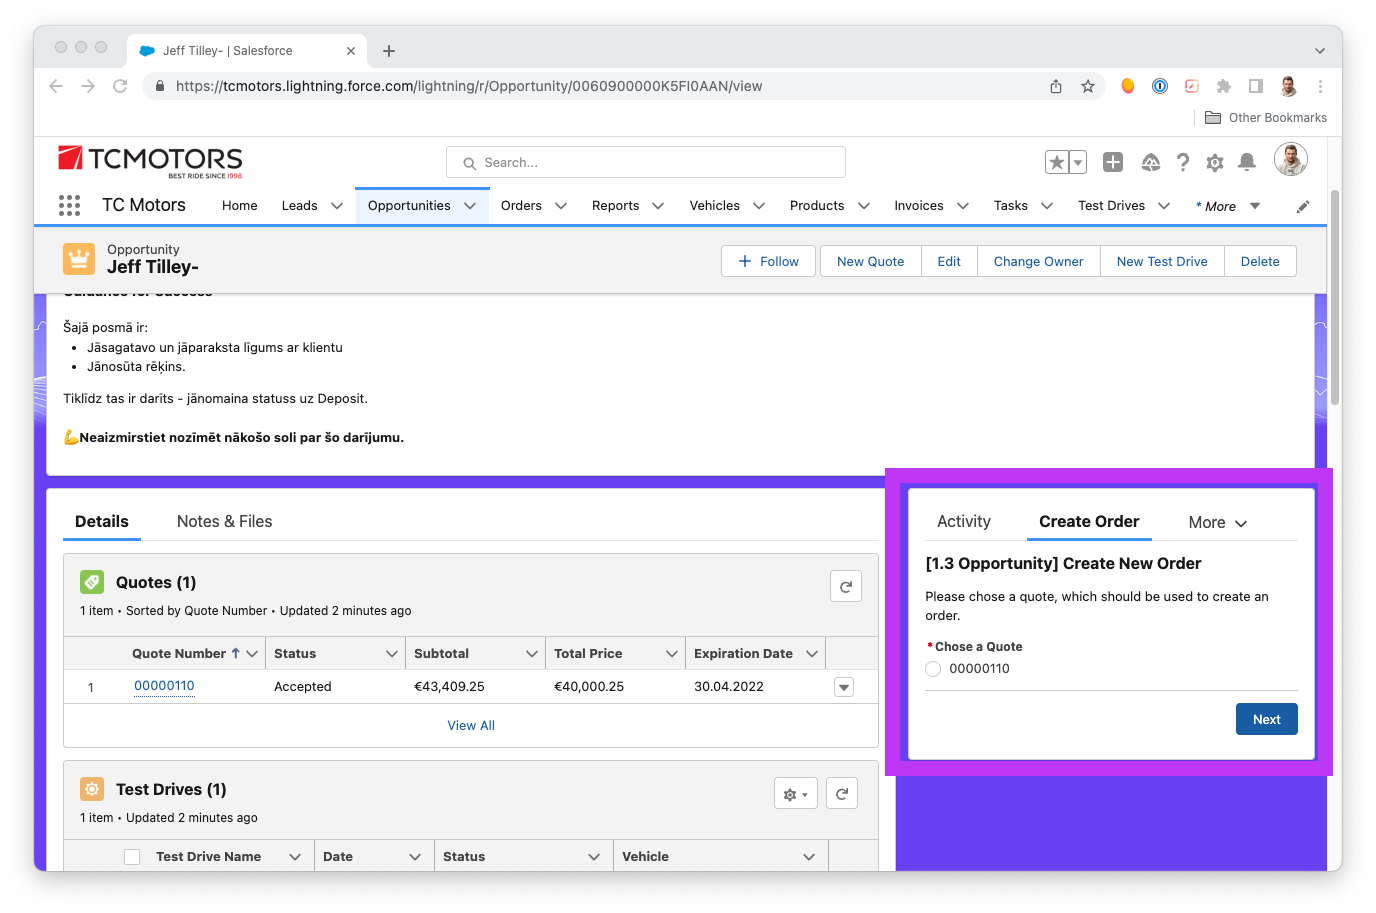This screenshot has width=1376, height=913.
Task: Expand the Reports nav dropdown
Action: 658,206
